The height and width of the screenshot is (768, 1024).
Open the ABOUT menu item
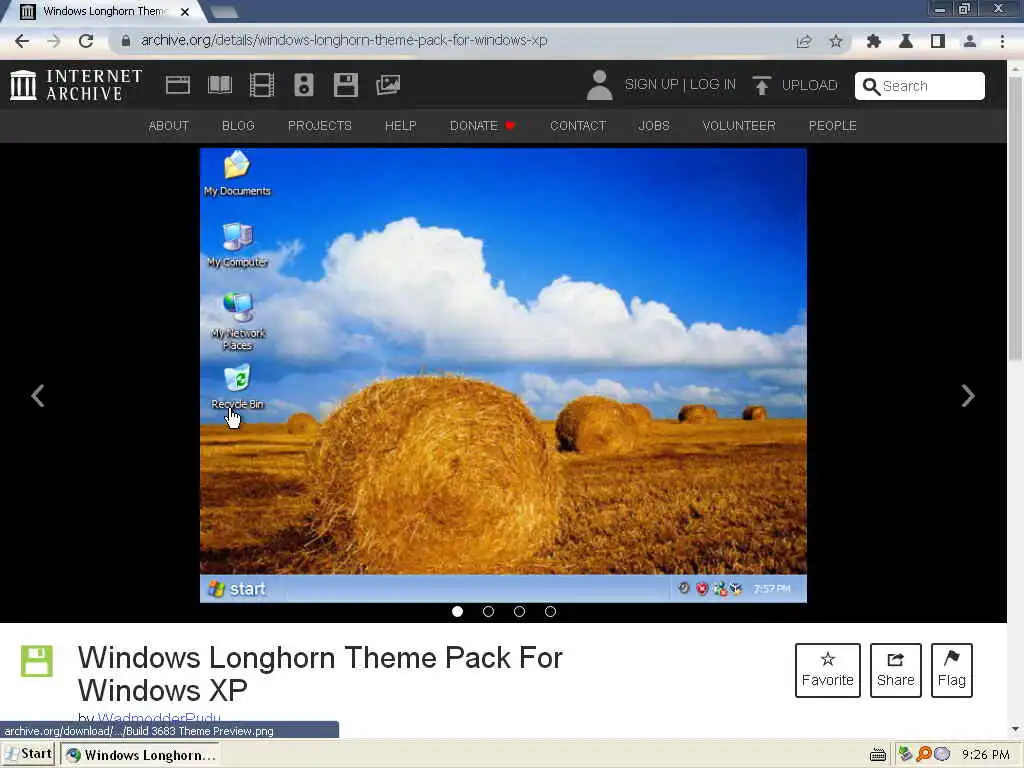pyautogui.click(x=168, y=125)
